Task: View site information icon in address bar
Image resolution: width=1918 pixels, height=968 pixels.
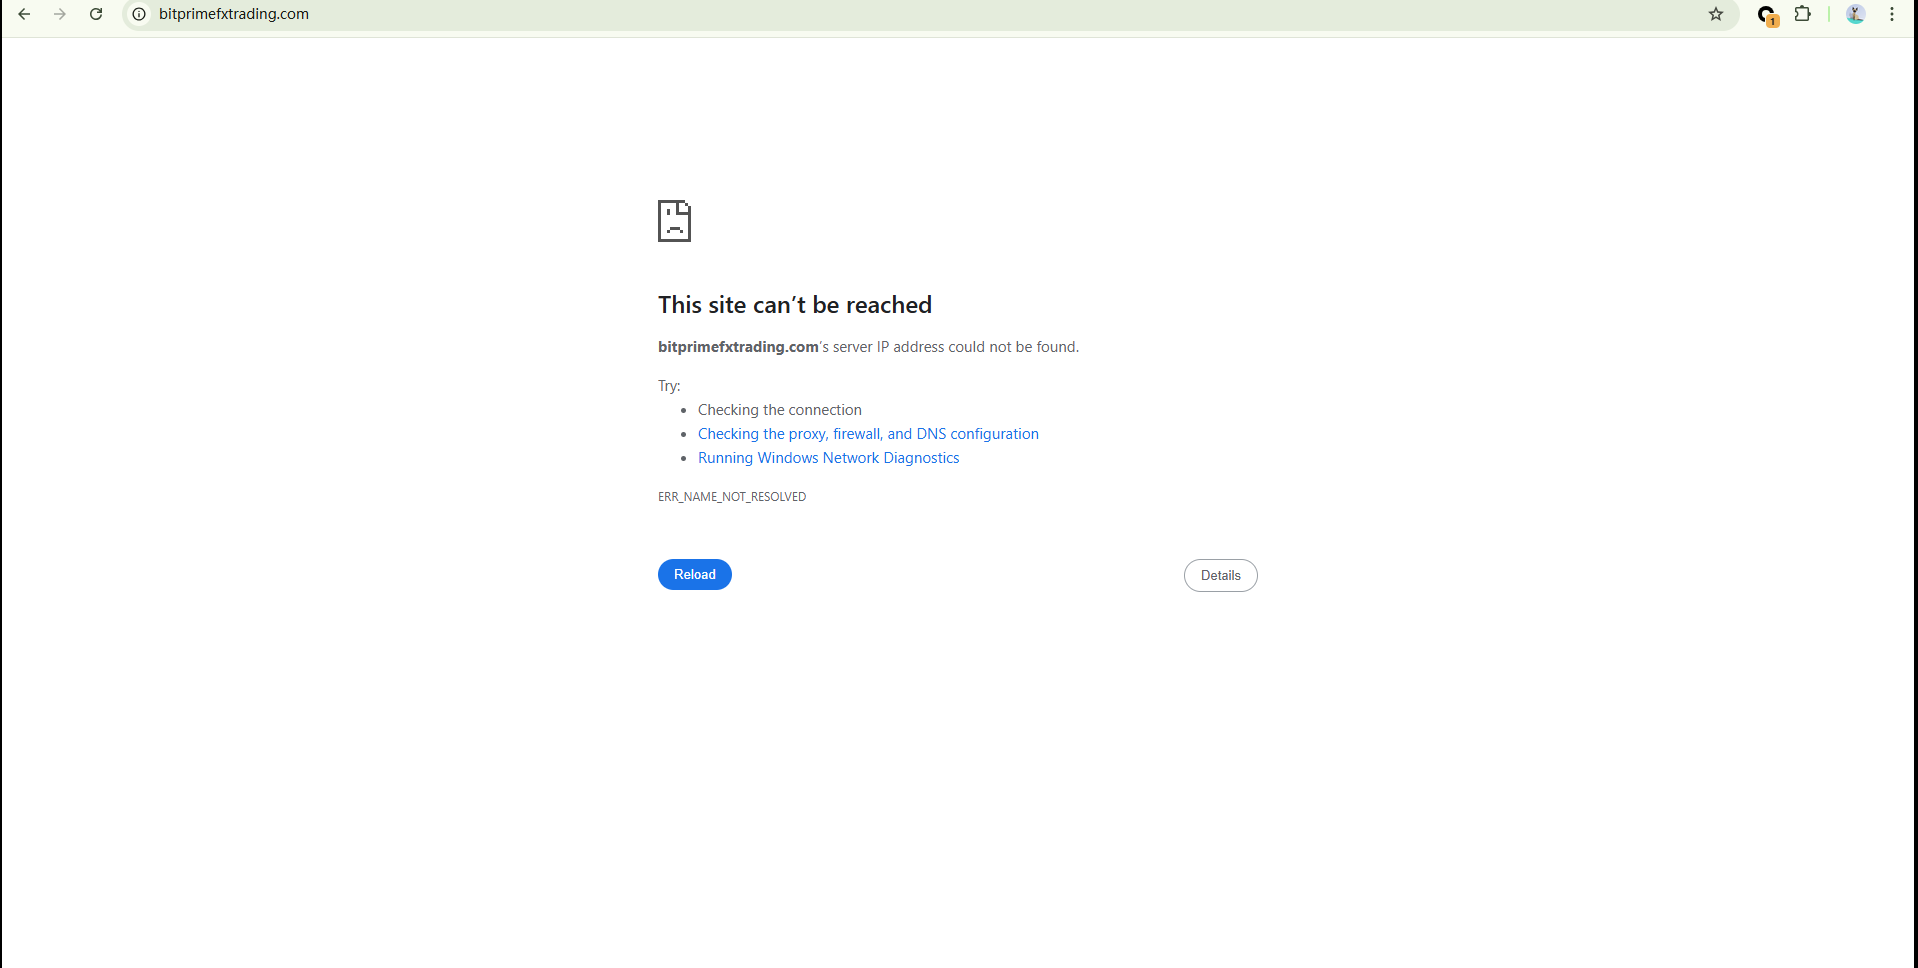Action: coord(139,14)
